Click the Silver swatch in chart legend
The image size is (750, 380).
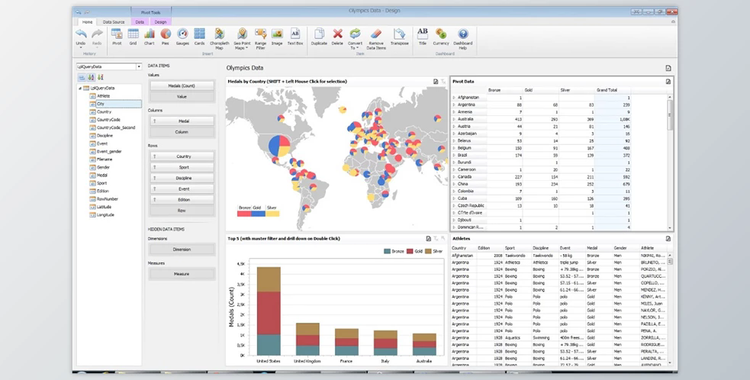(x=428, y=251)
